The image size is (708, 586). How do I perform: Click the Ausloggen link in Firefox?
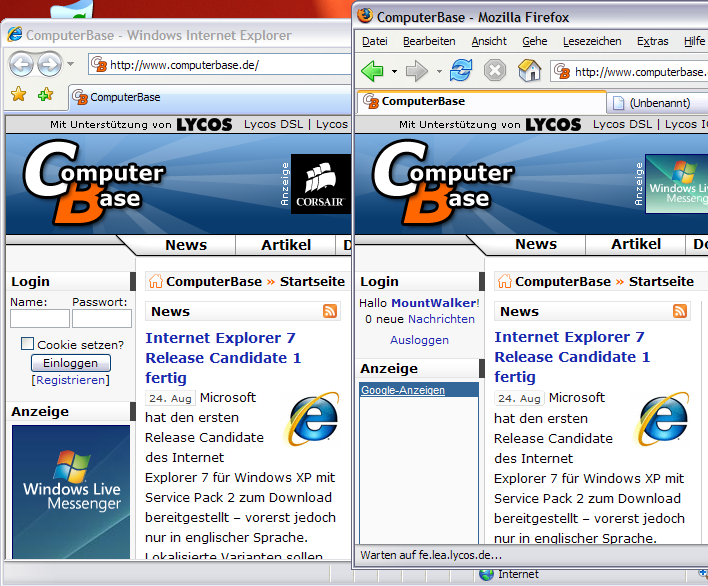pyautogui.click(x=419, y=340)
